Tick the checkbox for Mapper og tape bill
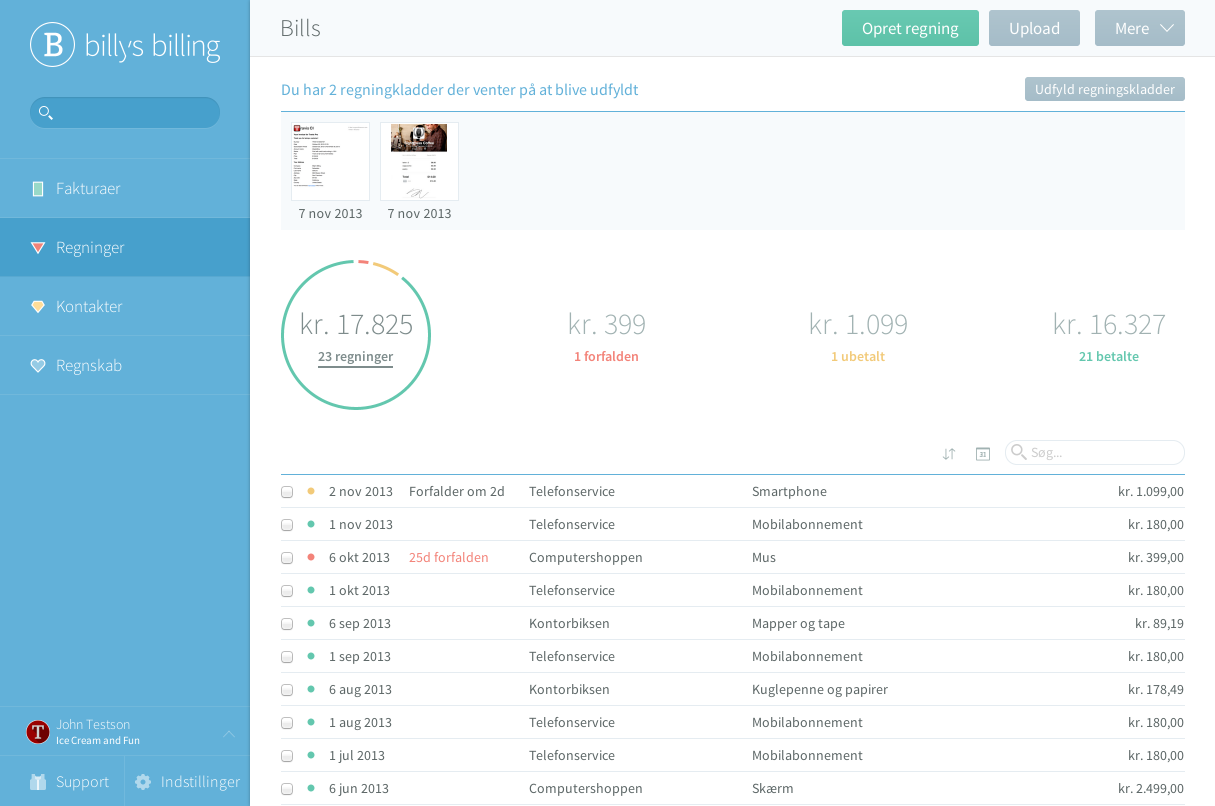This screenshot has height=806, width=1215. 287,624
